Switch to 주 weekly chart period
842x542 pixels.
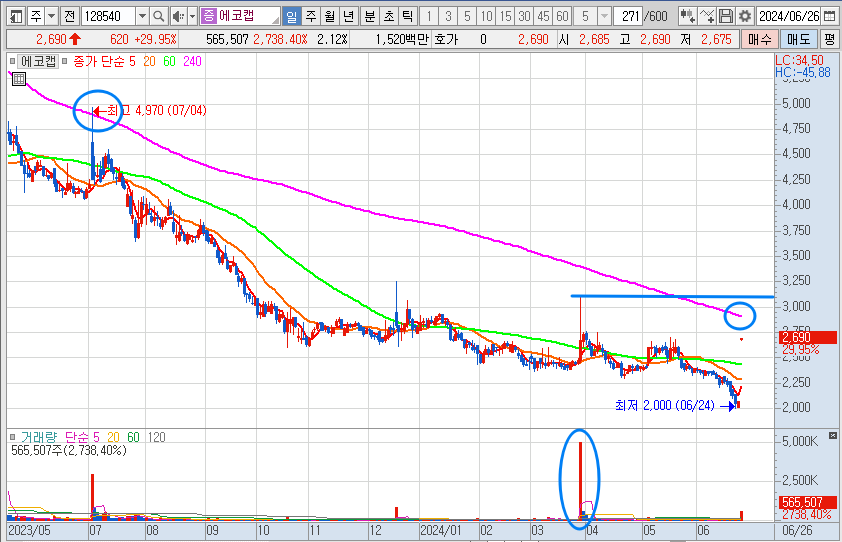(311, 16)
